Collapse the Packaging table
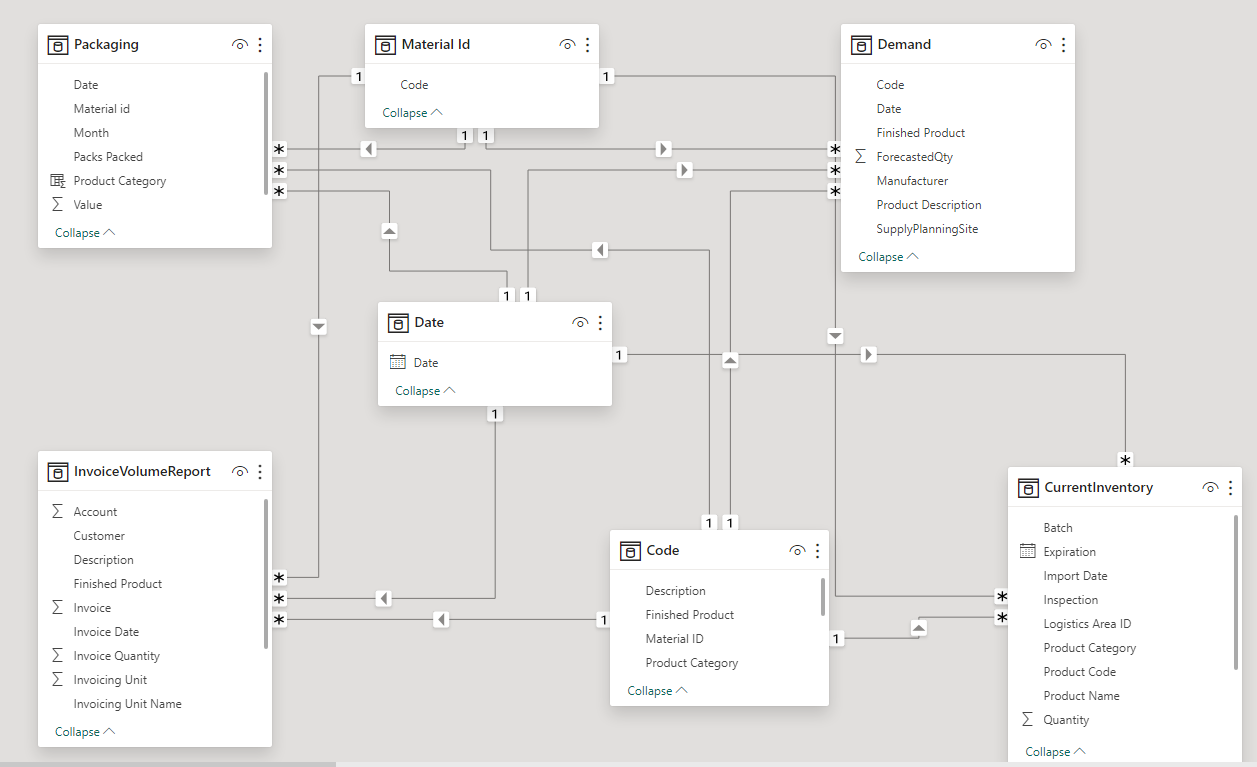The width and height of the screenshot is (1257, 767). pyautogui.click(x=85, y=233)
